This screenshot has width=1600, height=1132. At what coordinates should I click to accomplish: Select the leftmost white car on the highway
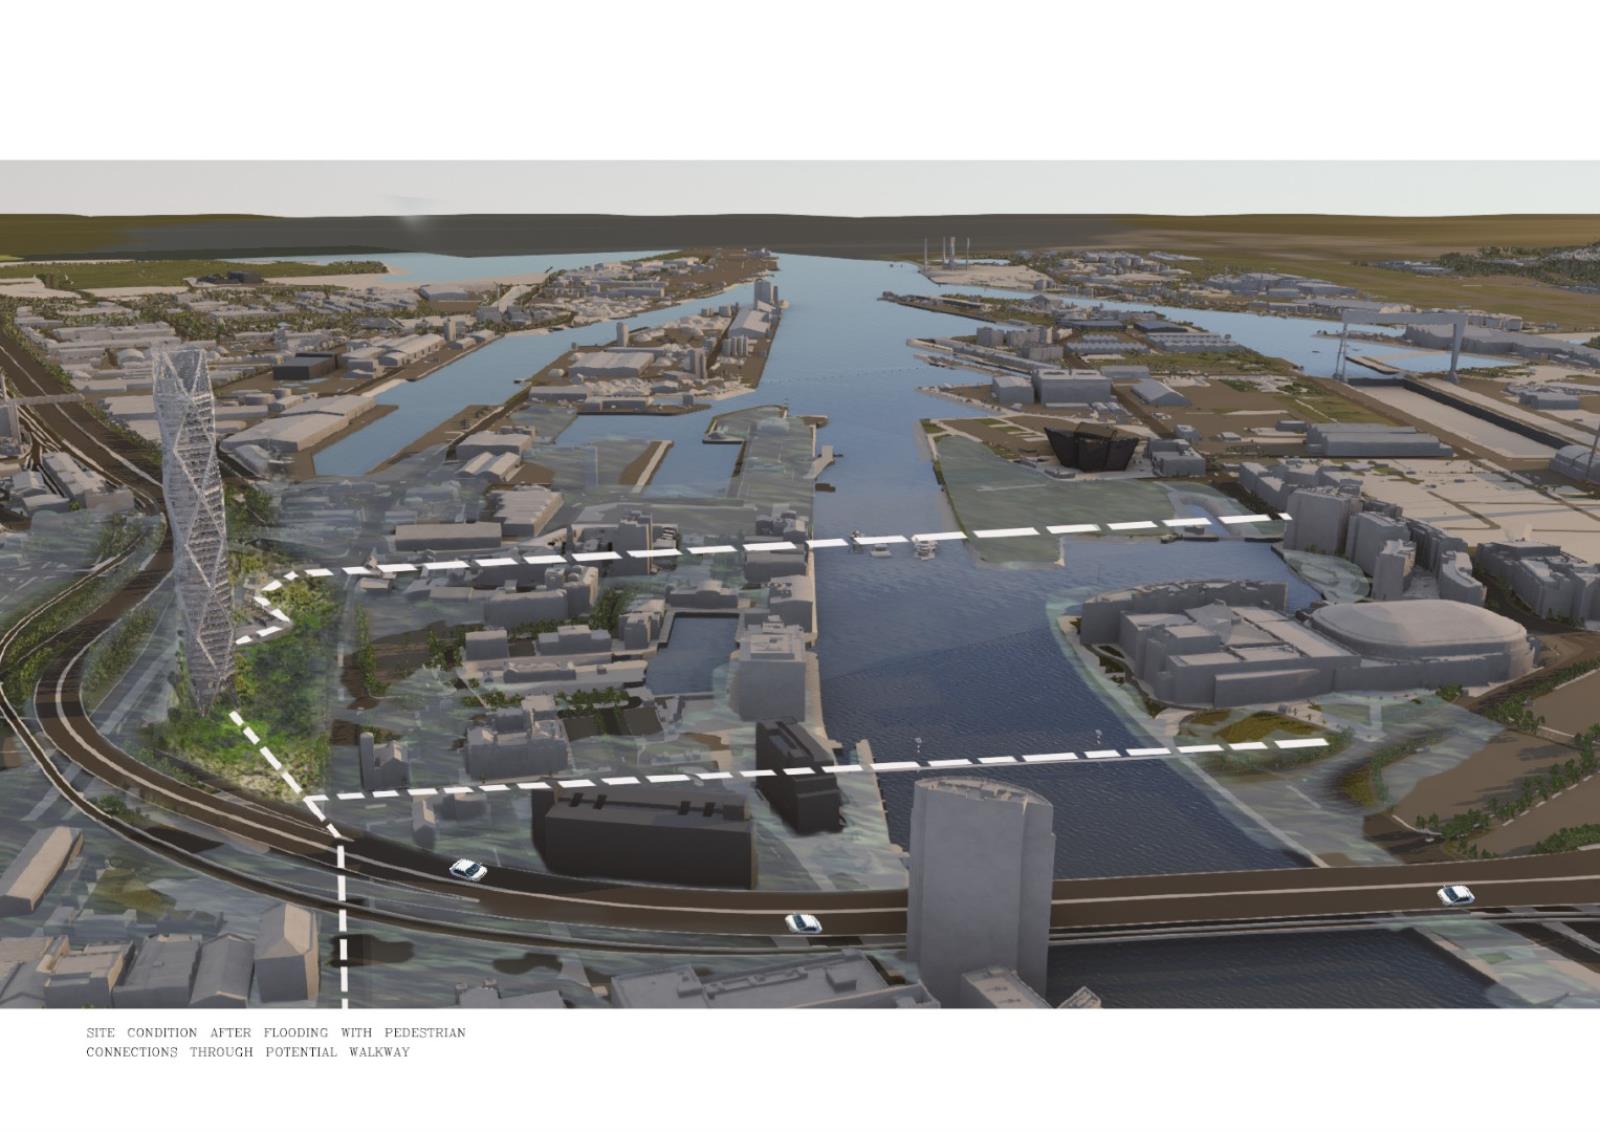[x=468, y=869]
